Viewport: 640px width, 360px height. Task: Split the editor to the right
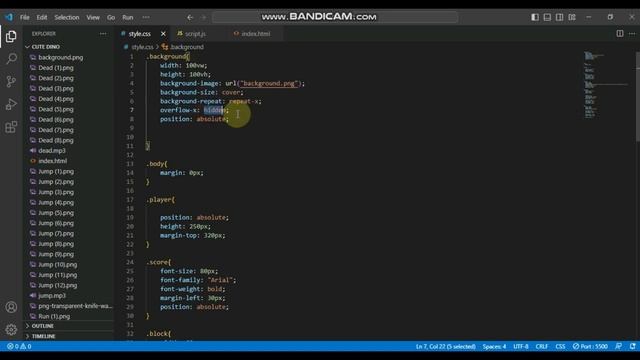pyautogui.click(x=620, y=33)
